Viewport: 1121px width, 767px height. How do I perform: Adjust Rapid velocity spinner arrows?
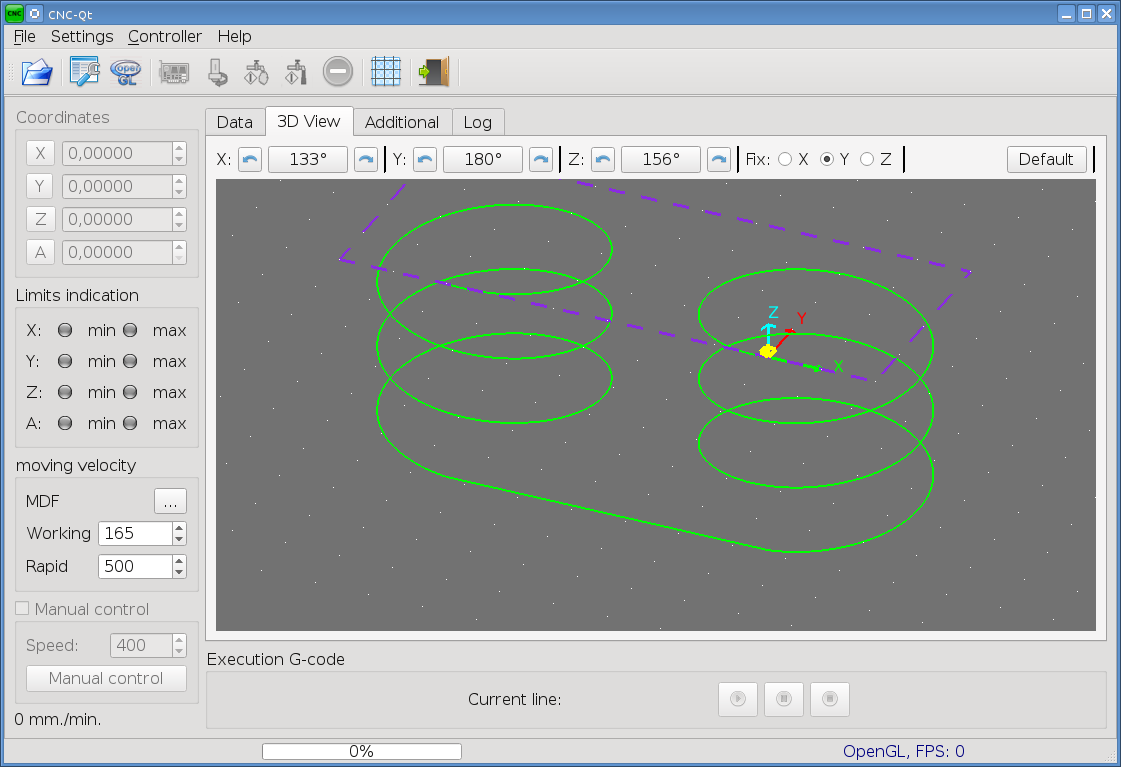click(x=179, y=566)
